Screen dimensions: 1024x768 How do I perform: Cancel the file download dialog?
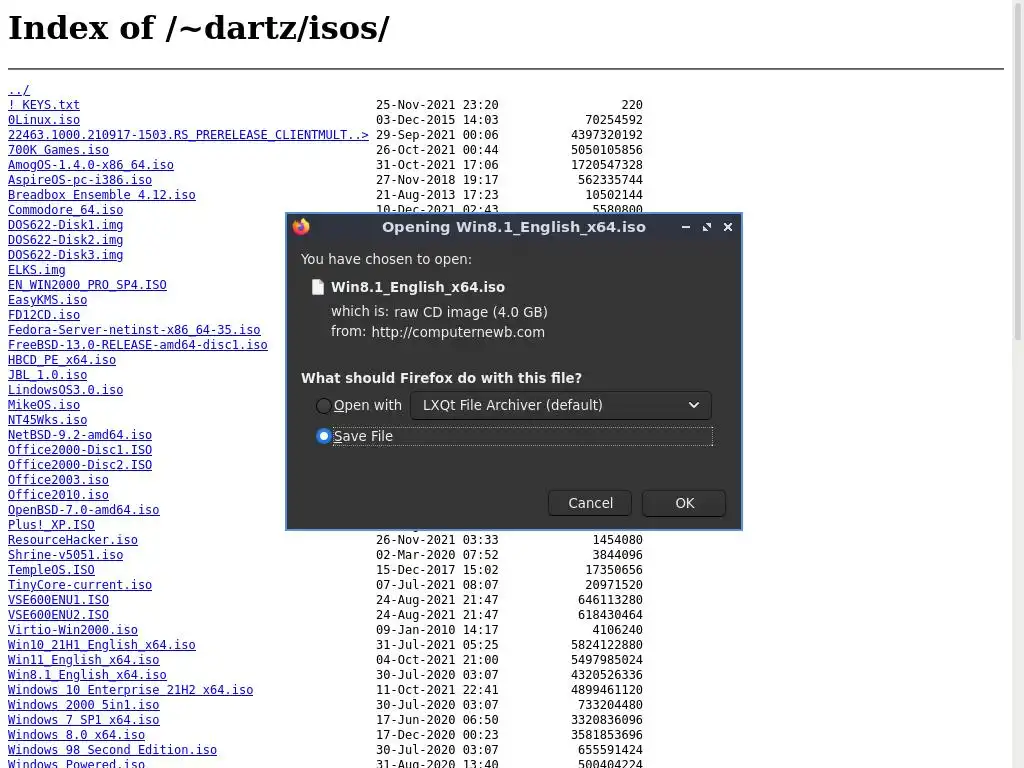590,504
